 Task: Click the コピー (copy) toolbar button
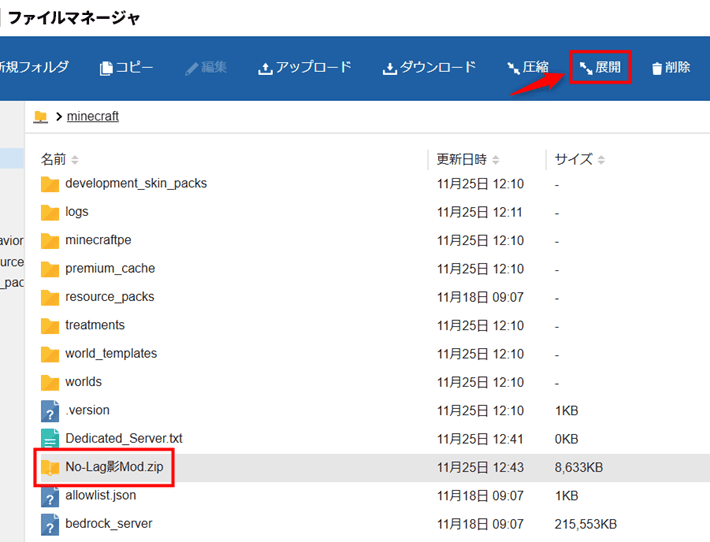click(126, 68)
